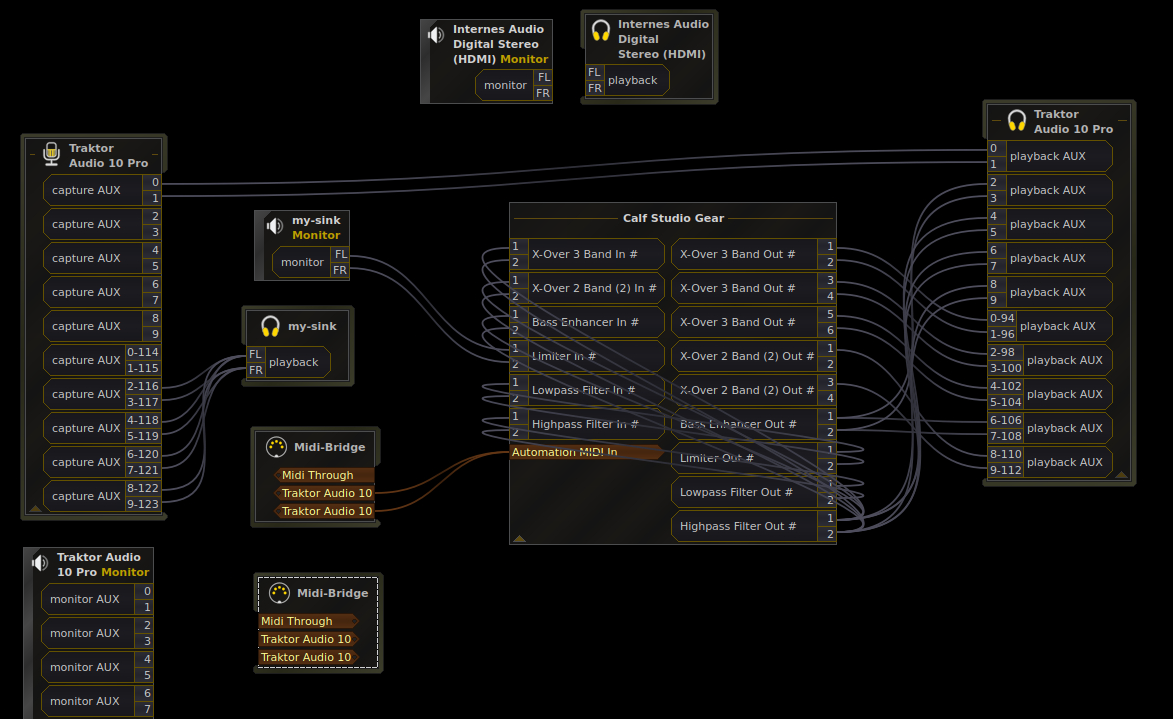Select the Lowpass Filter Out # port
This screenshot has width=1173, height=719.
[x=753, y=492]
